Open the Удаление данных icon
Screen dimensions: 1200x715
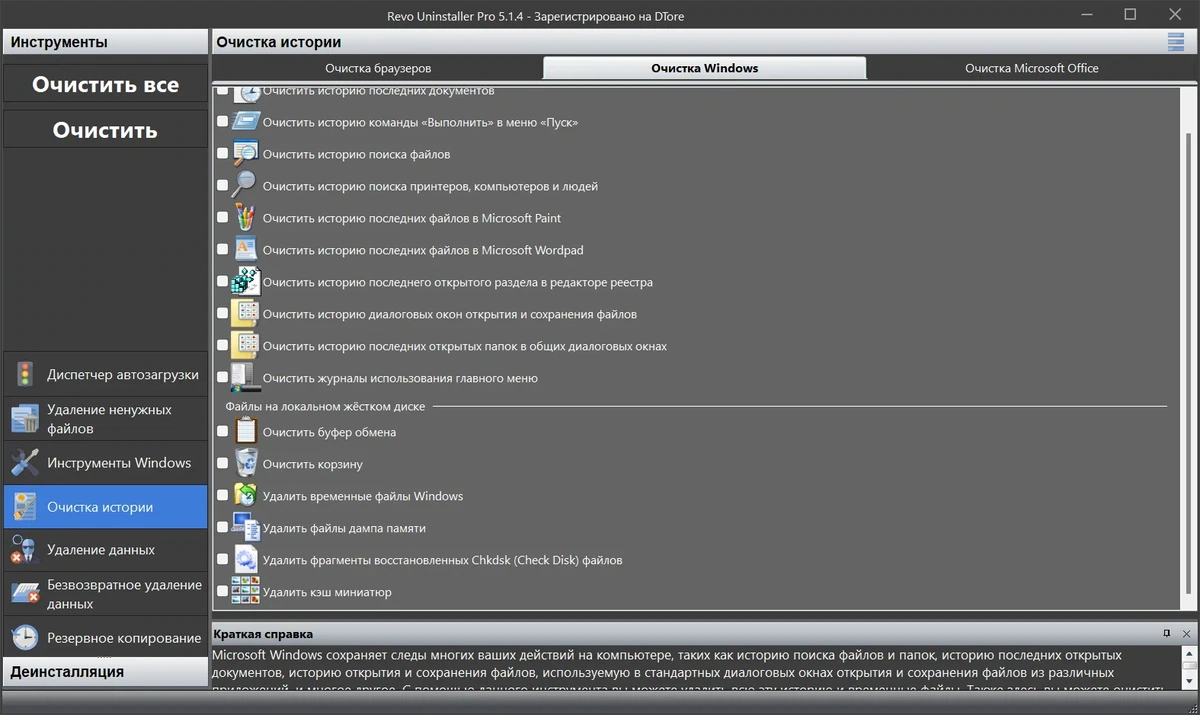25,550
